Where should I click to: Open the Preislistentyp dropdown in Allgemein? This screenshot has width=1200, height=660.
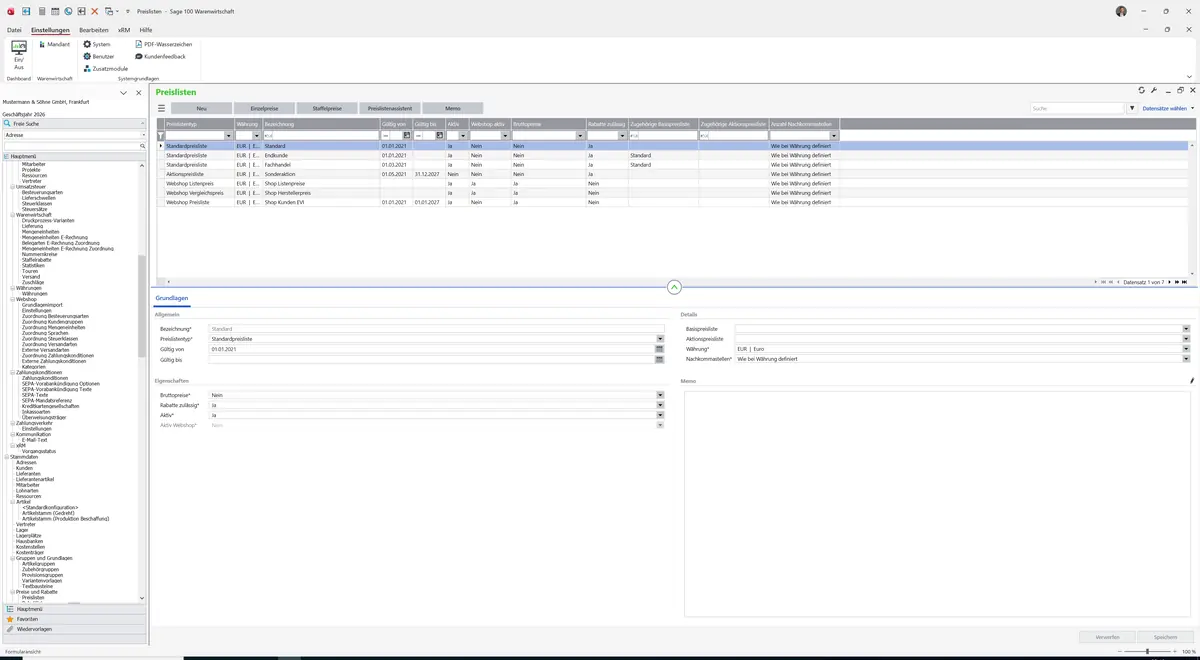[x=660, y=339]
